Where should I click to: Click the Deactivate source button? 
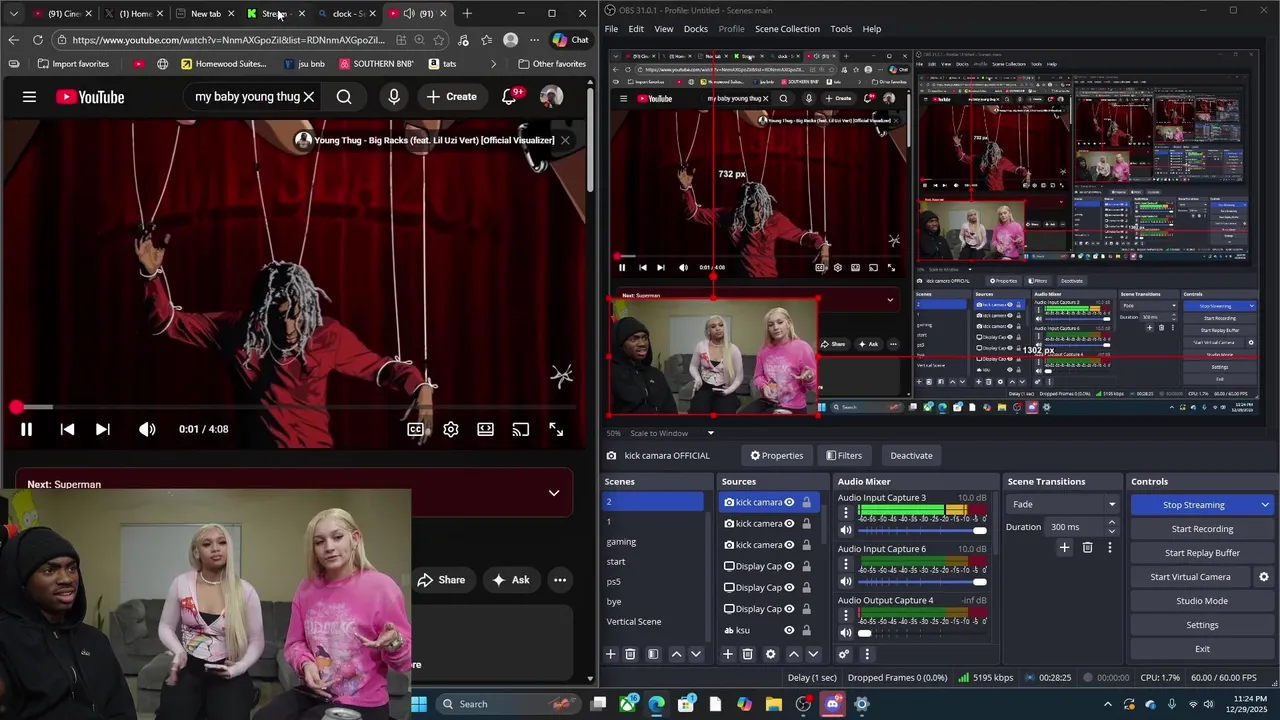click(x=911, y=455)
